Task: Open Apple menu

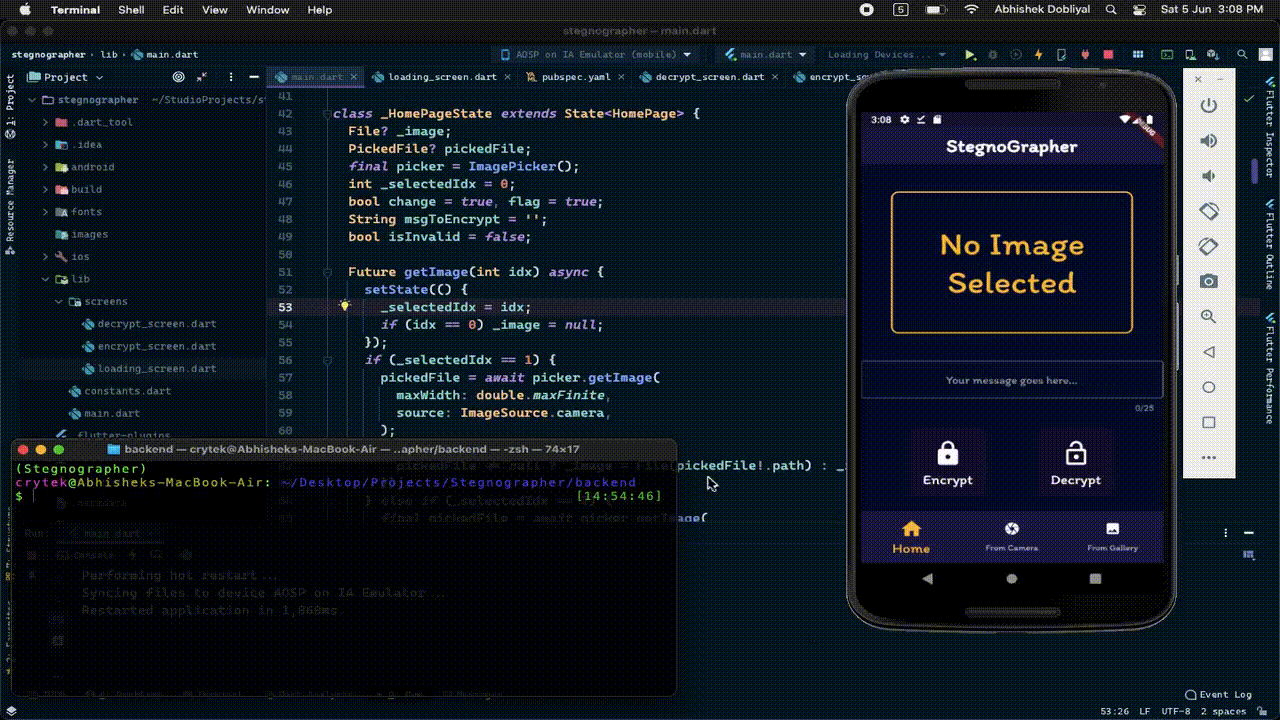Action: click(x=25, y=10)
